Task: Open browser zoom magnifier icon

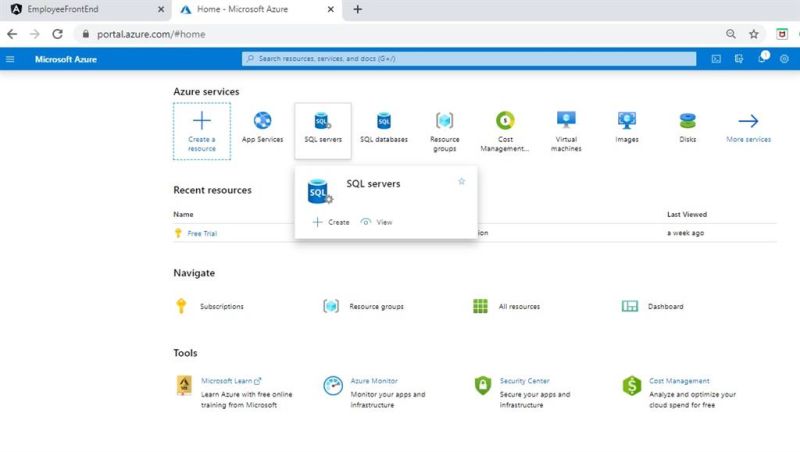Action: coord(731,34)
